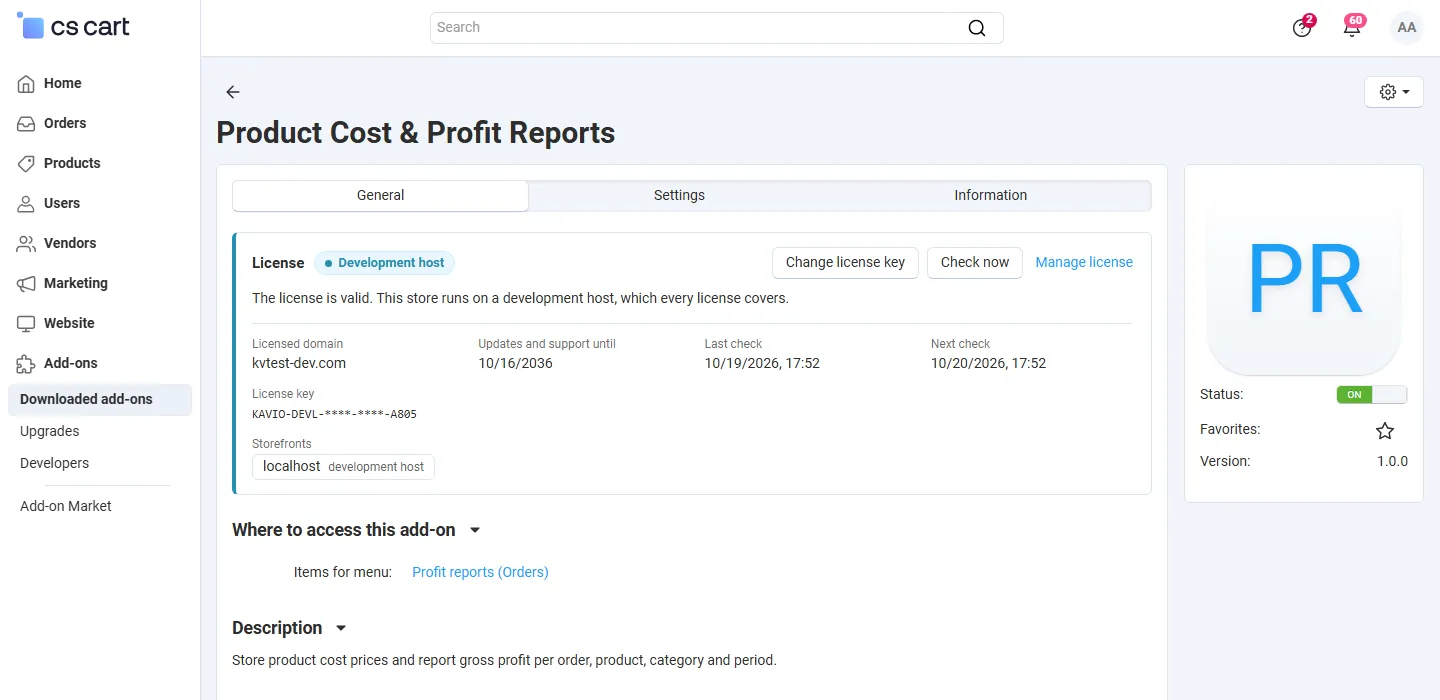Click the search magnifier icon
This screenshot has height=700, width=1440.
(x=977, y=28)
